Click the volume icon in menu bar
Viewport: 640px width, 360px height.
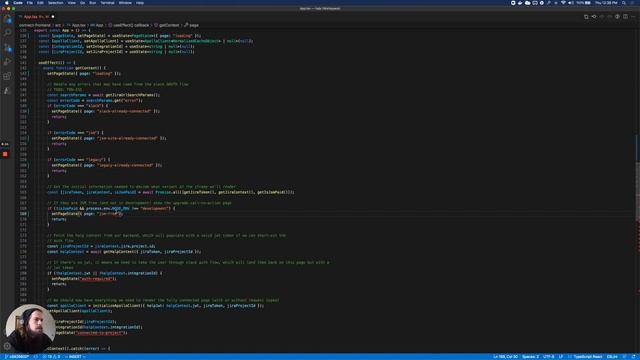click(x=571, y=3)
